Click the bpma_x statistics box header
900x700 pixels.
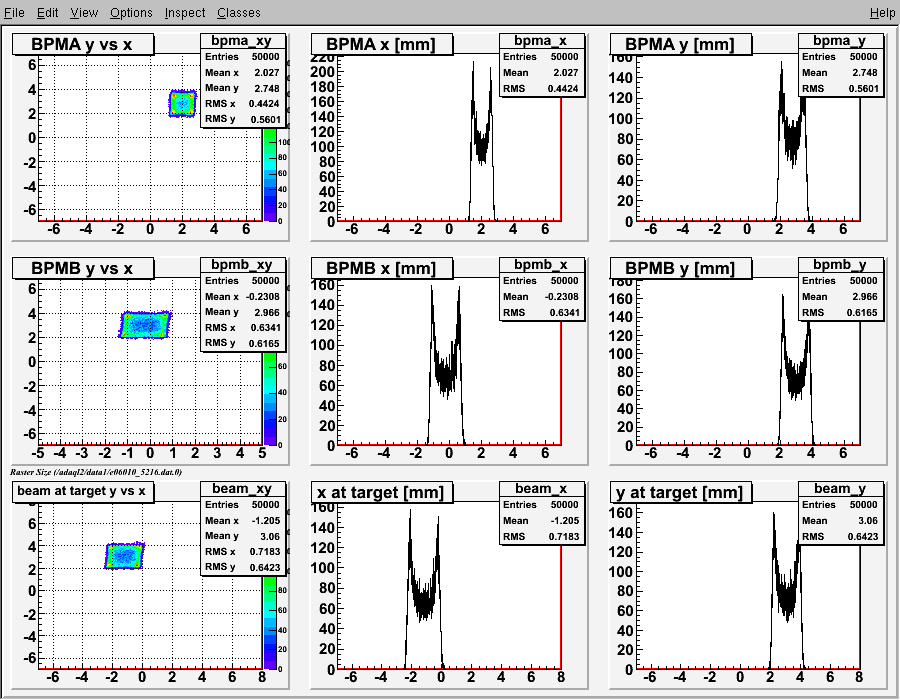pyautogui.click(x=541, y=41)
